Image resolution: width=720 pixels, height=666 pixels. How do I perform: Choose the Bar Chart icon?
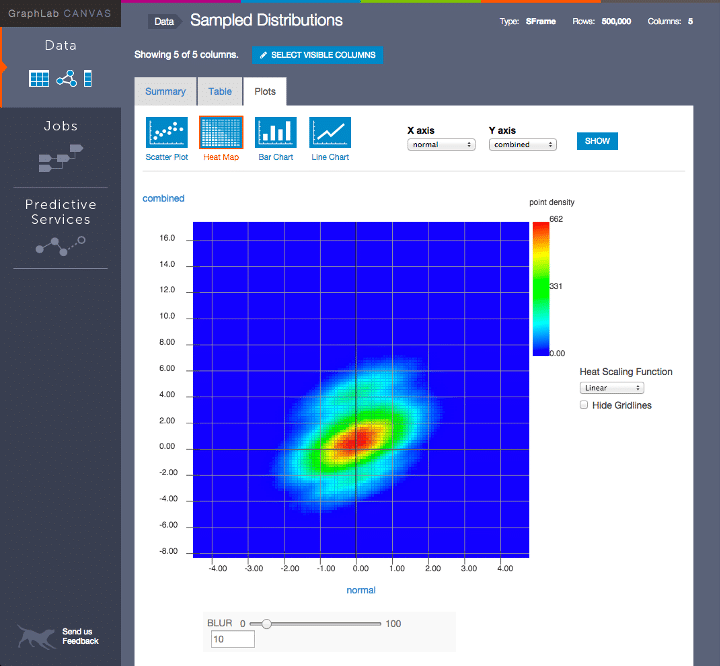(x=276, y=133)
